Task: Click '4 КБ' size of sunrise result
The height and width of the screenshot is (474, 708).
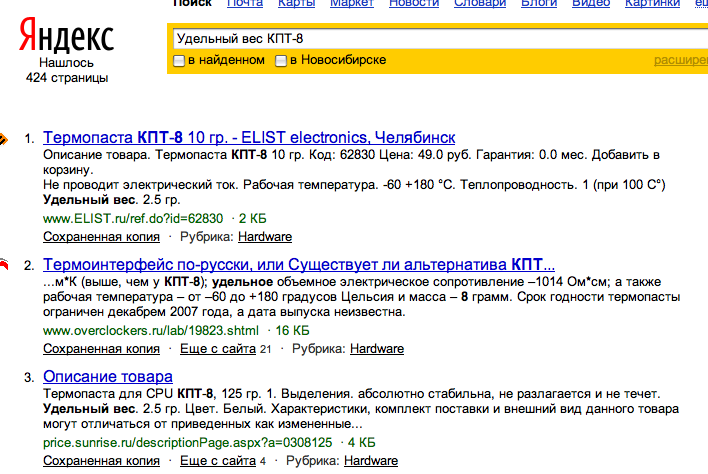Action: pyautogui.click(x=362, y=442)
